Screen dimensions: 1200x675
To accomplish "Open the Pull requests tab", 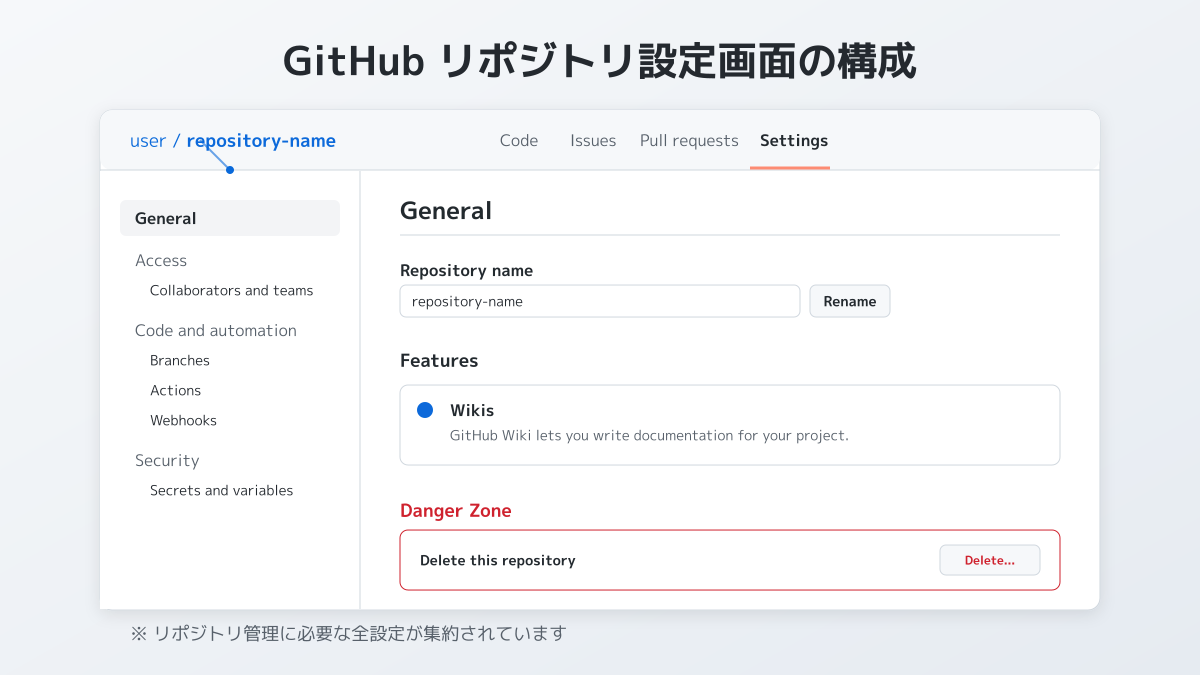I will point(689,141).
